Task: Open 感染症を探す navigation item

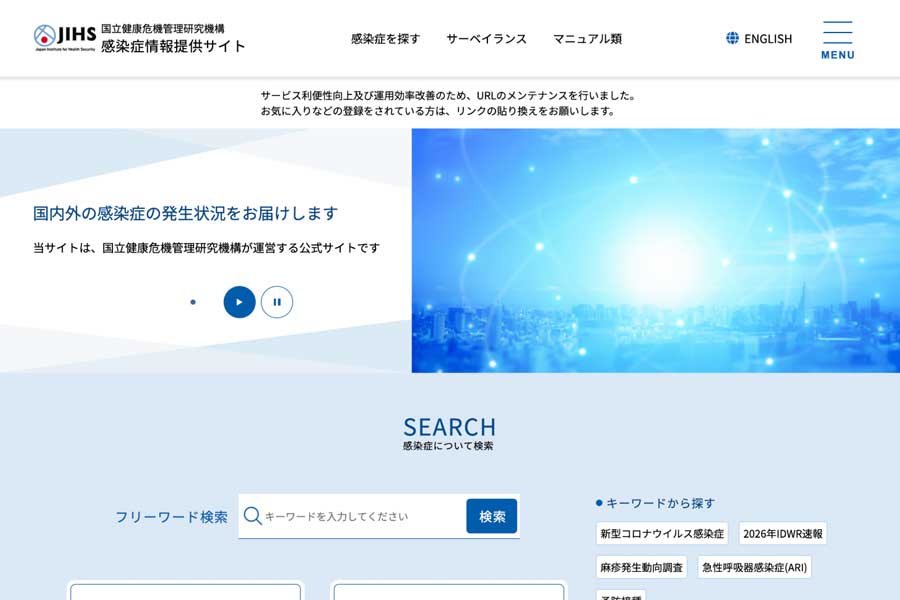Action: click(386, 38)
